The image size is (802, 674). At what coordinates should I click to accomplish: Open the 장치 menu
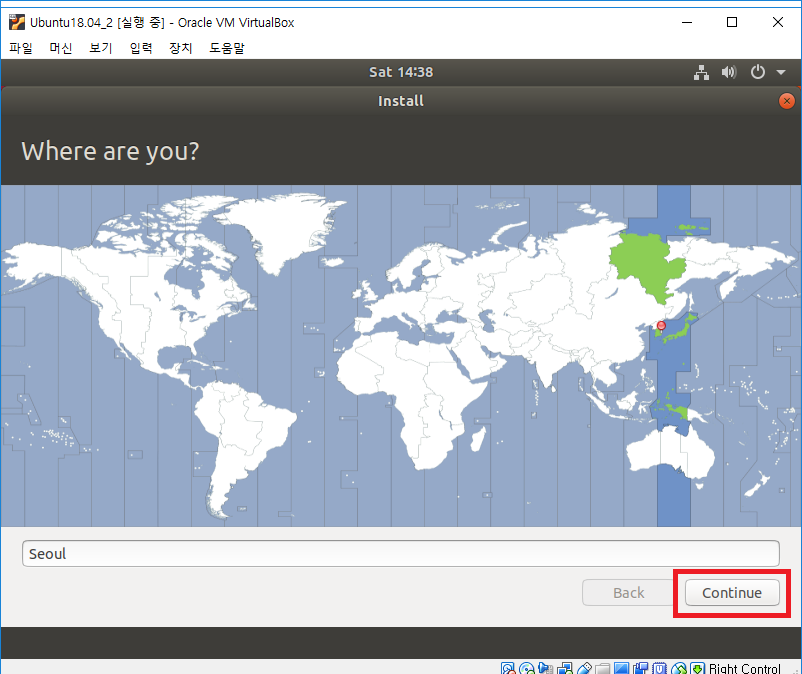point(181,48)
